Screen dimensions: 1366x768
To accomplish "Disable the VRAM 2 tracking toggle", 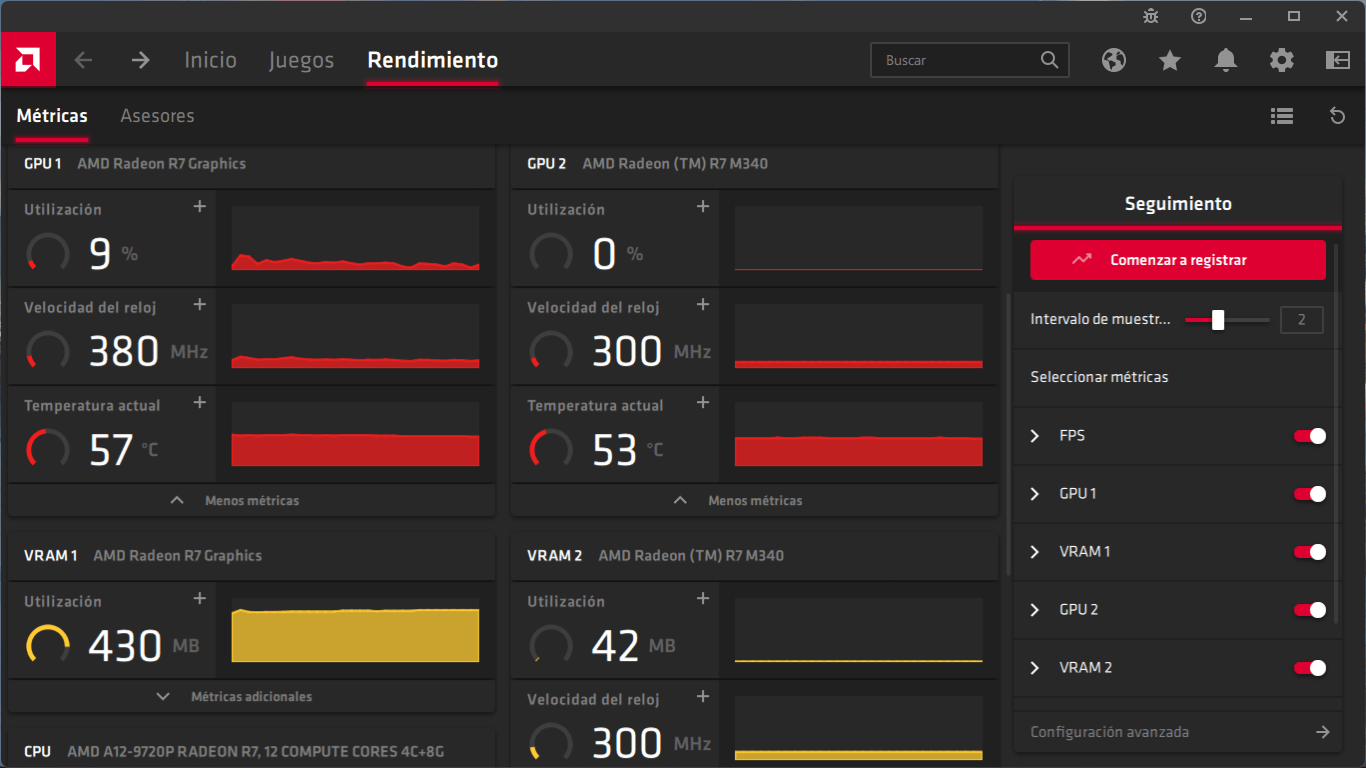I will [x=1310, y=668].
